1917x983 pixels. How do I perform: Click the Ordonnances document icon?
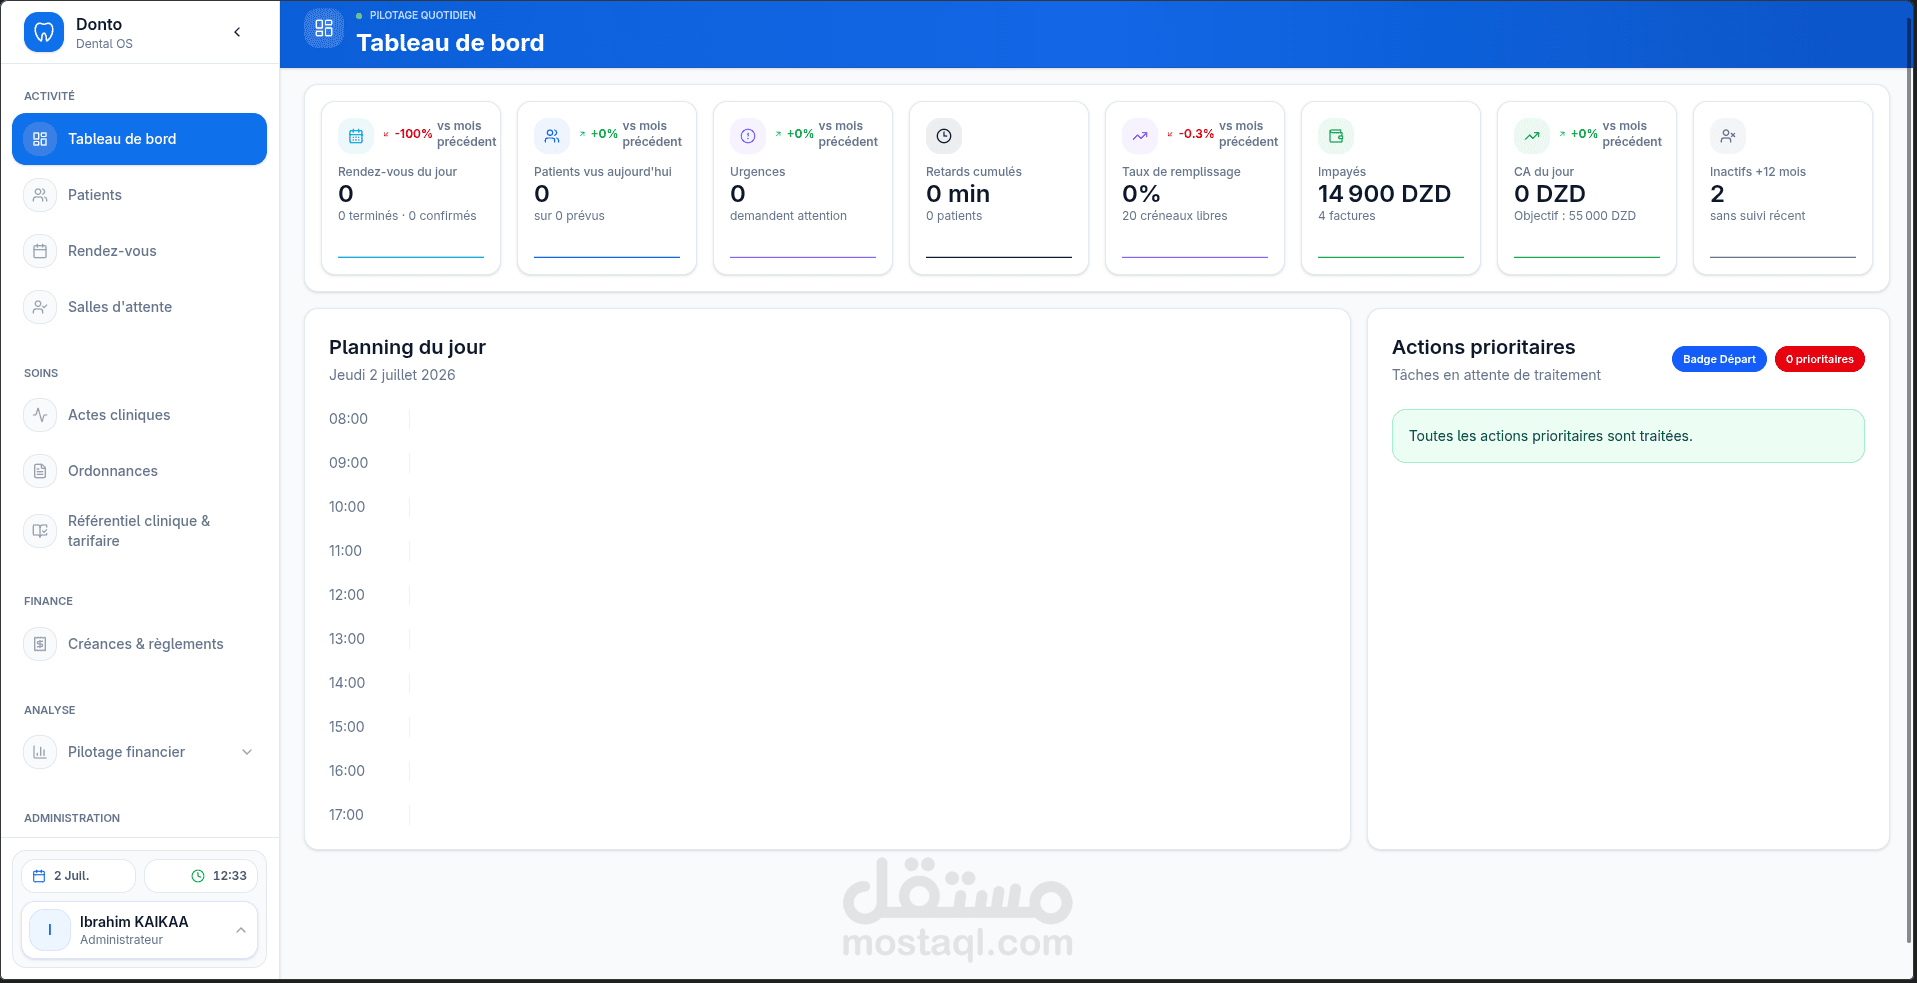(x=40, y=471)
